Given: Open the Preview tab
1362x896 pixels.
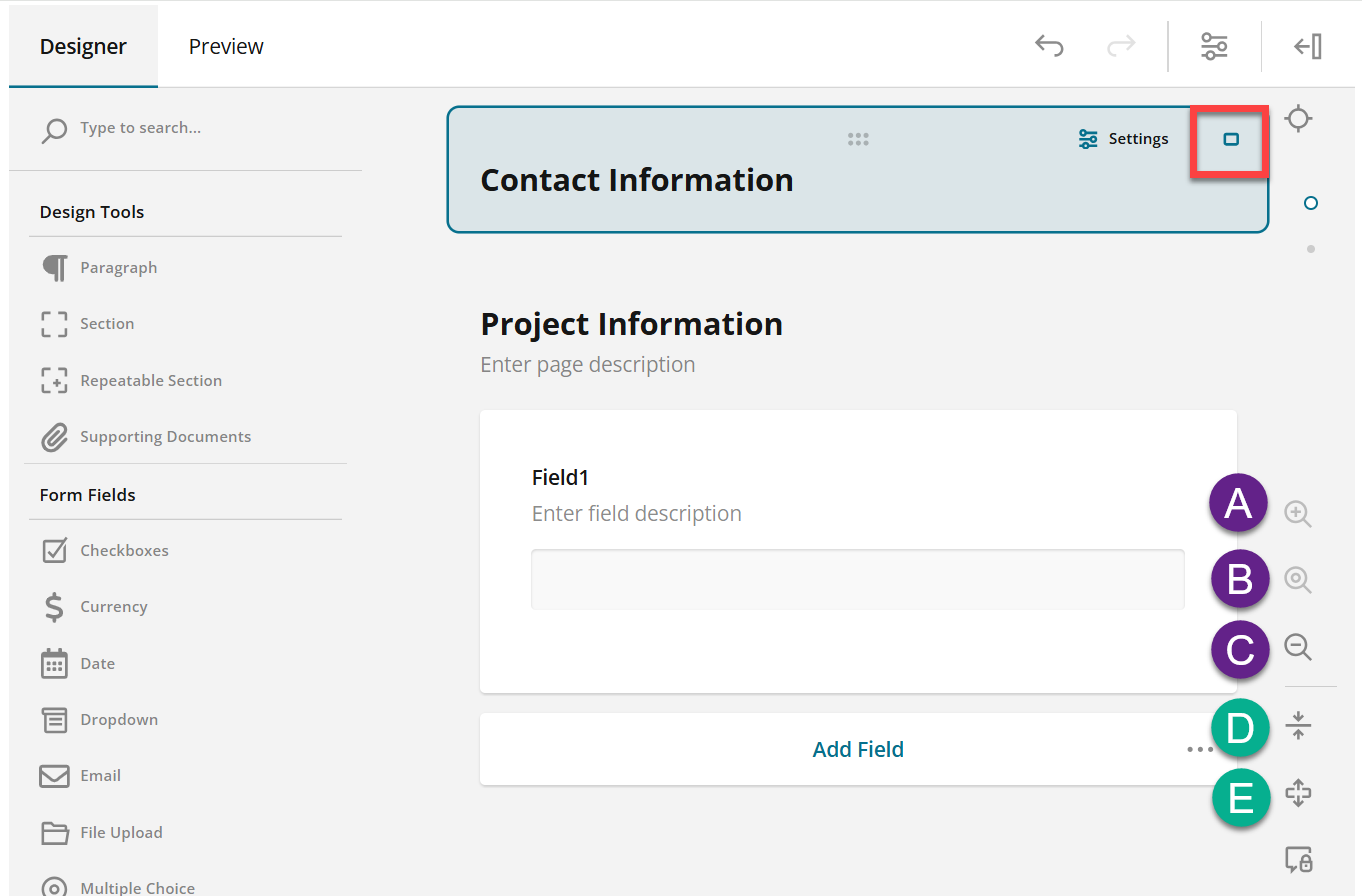Looking at the screenshot, I should click(226, 46).
